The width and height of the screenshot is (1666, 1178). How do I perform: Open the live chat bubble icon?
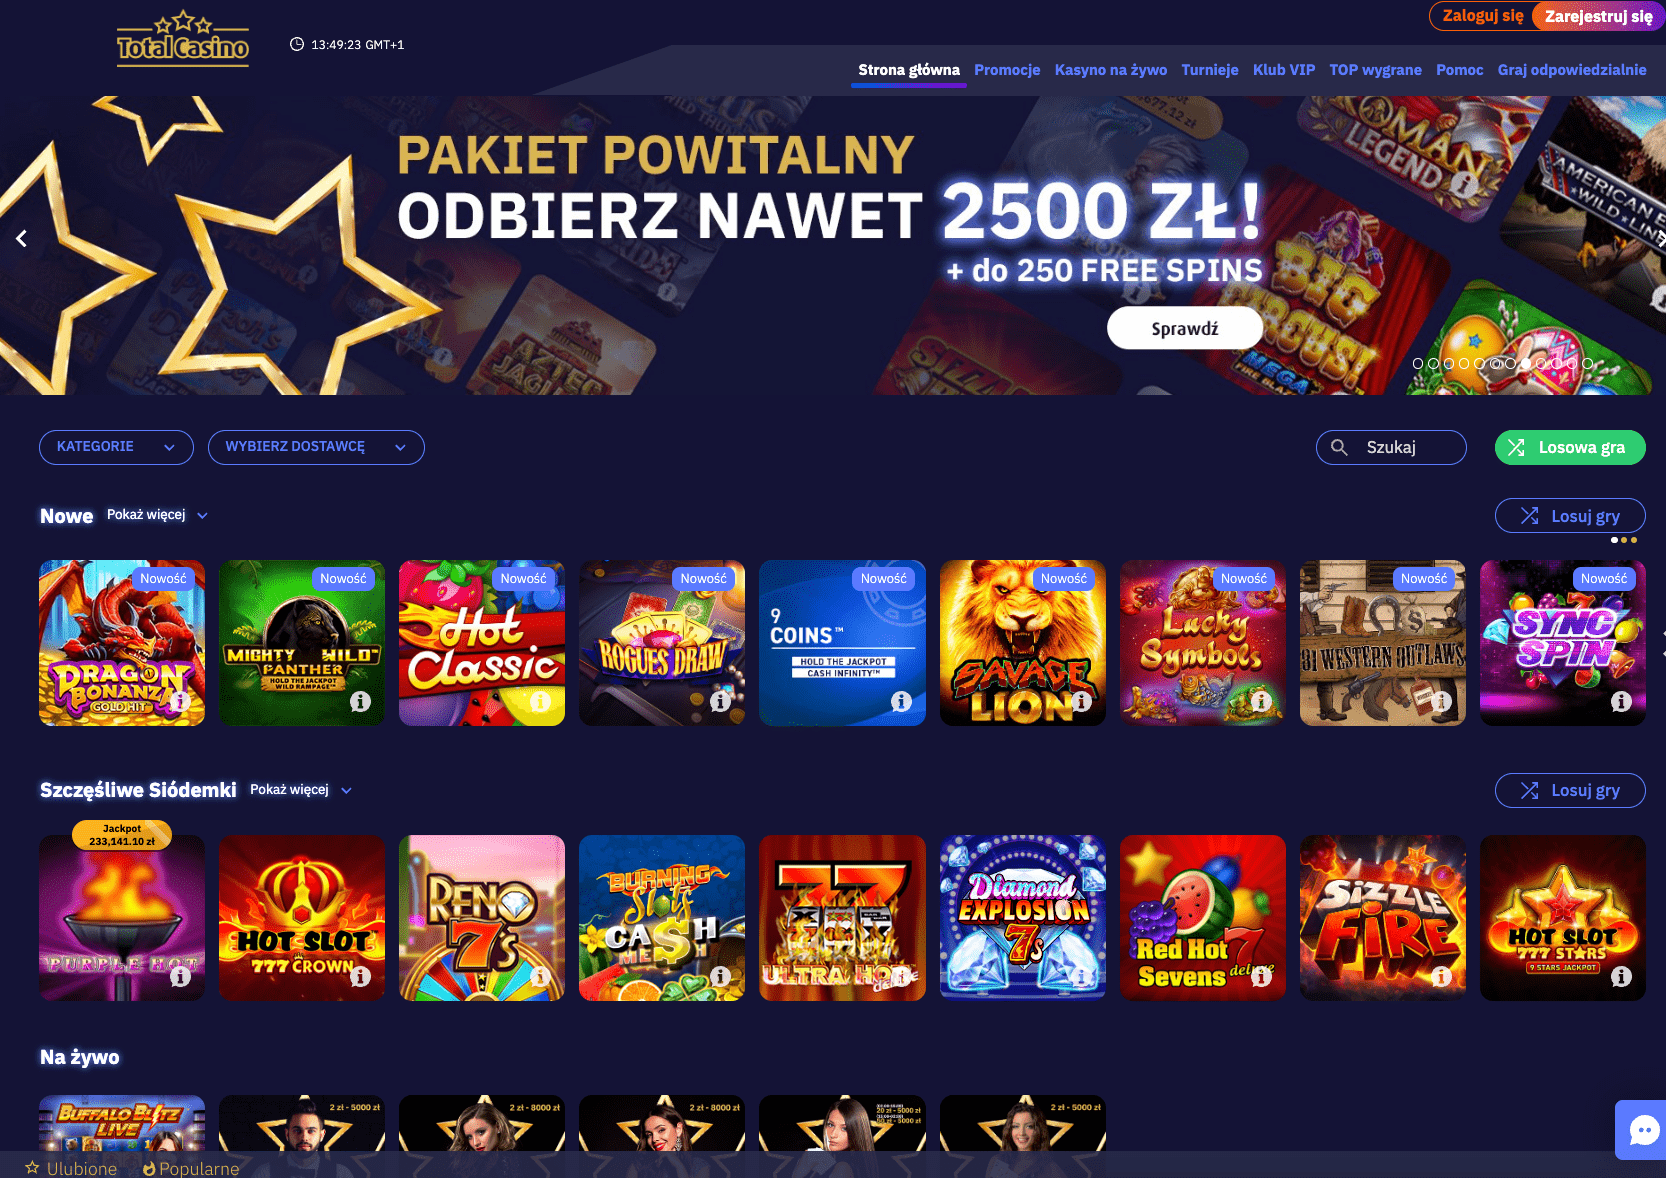pyautogui.click(x=1643, y=1130)
